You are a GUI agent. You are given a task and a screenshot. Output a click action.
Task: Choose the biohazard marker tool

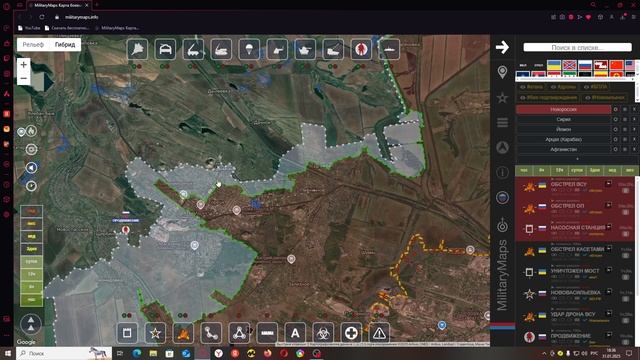tap(323, 333)
